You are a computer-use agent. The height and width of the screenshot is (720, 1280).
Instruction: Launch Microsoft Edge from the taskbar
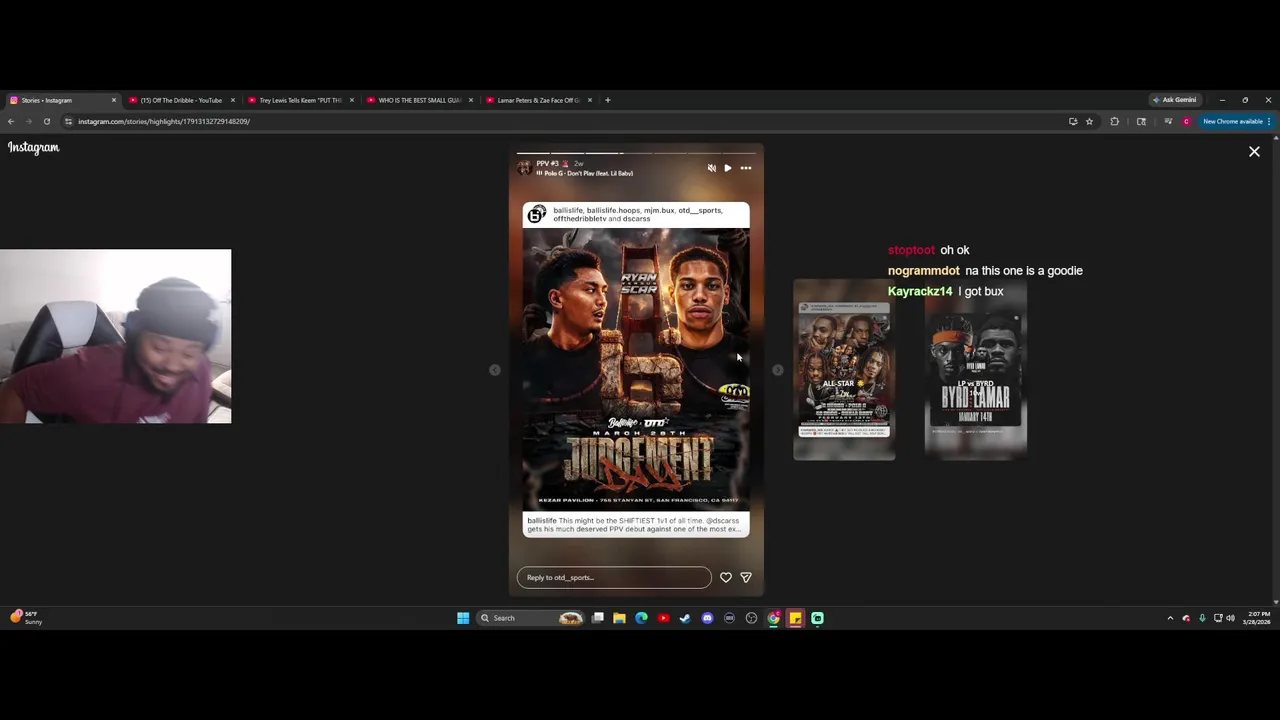[641, 618]
